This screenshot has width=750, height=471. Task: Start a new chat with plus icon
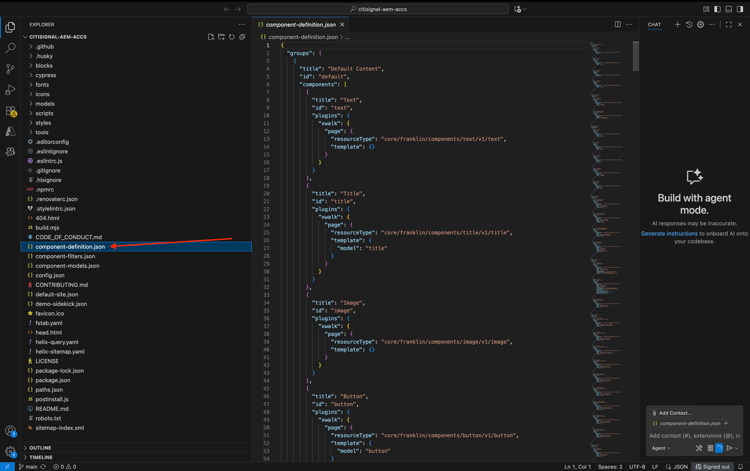click(x=677, y=24)
